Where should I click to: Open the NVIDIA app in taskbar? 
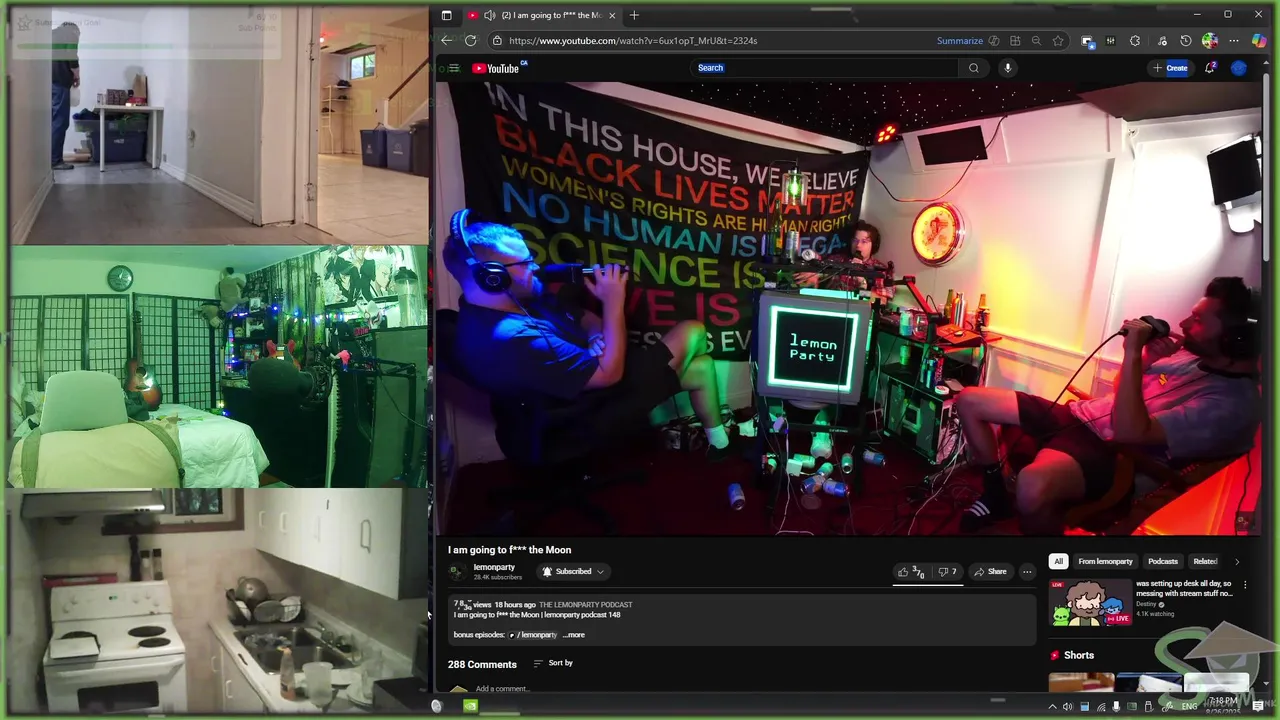pos(471,706)
